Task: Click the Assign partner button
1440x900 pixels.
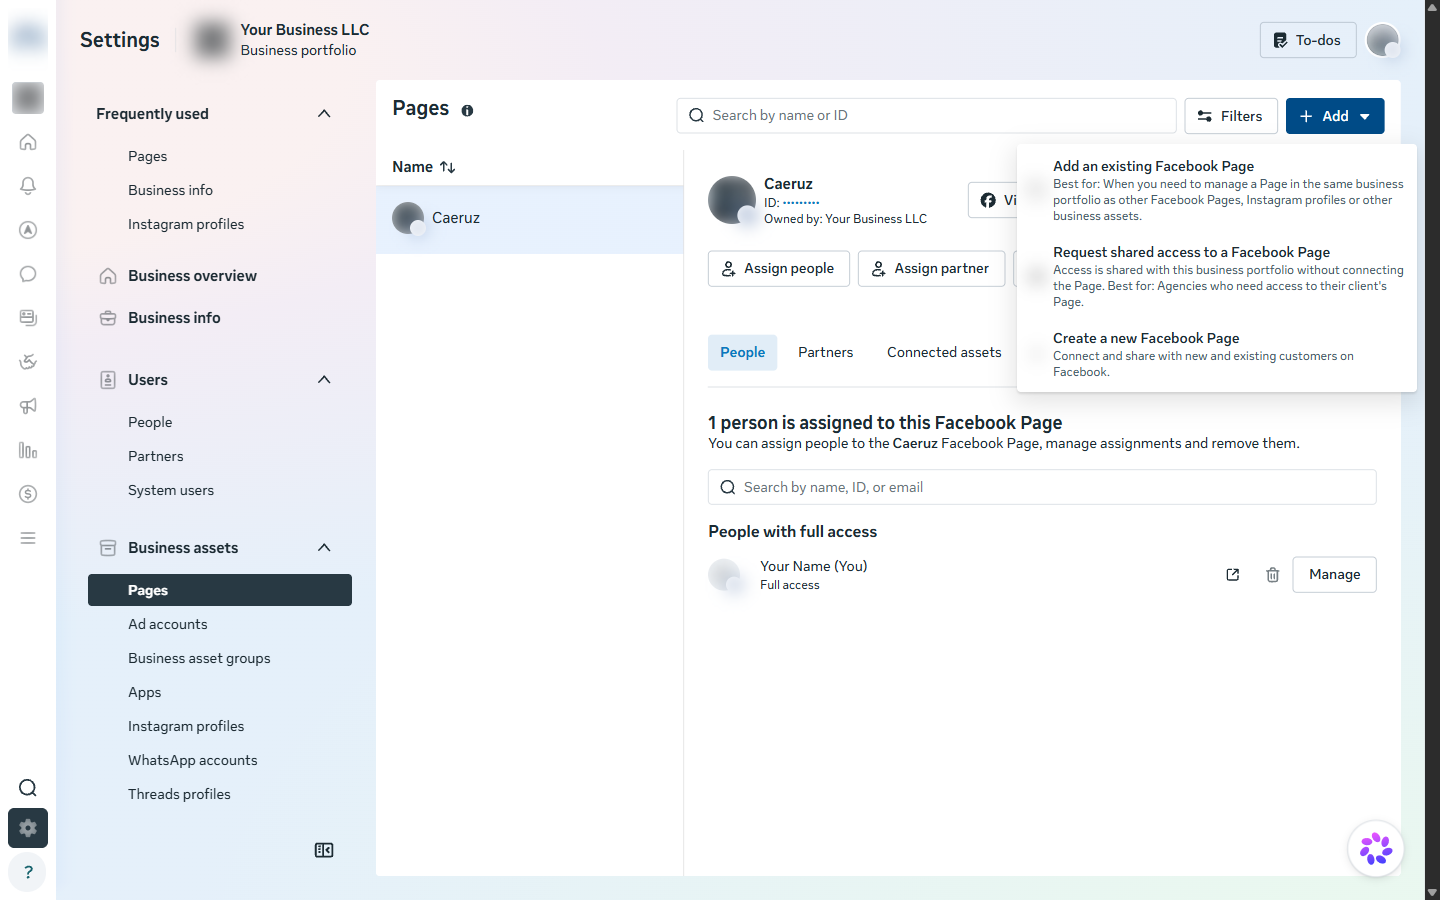Action: (x=931, y=269)
